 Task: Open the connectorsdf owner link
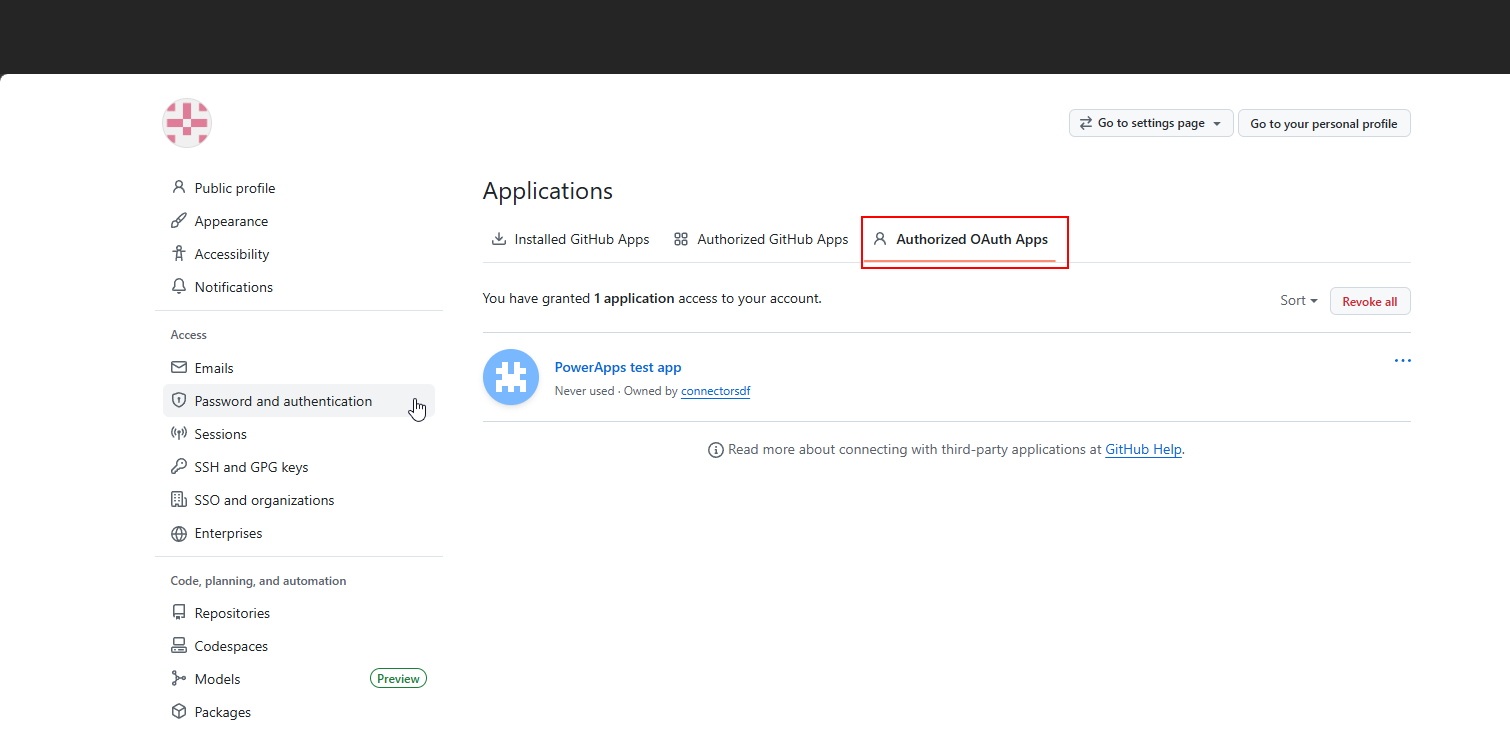point(715,391)
